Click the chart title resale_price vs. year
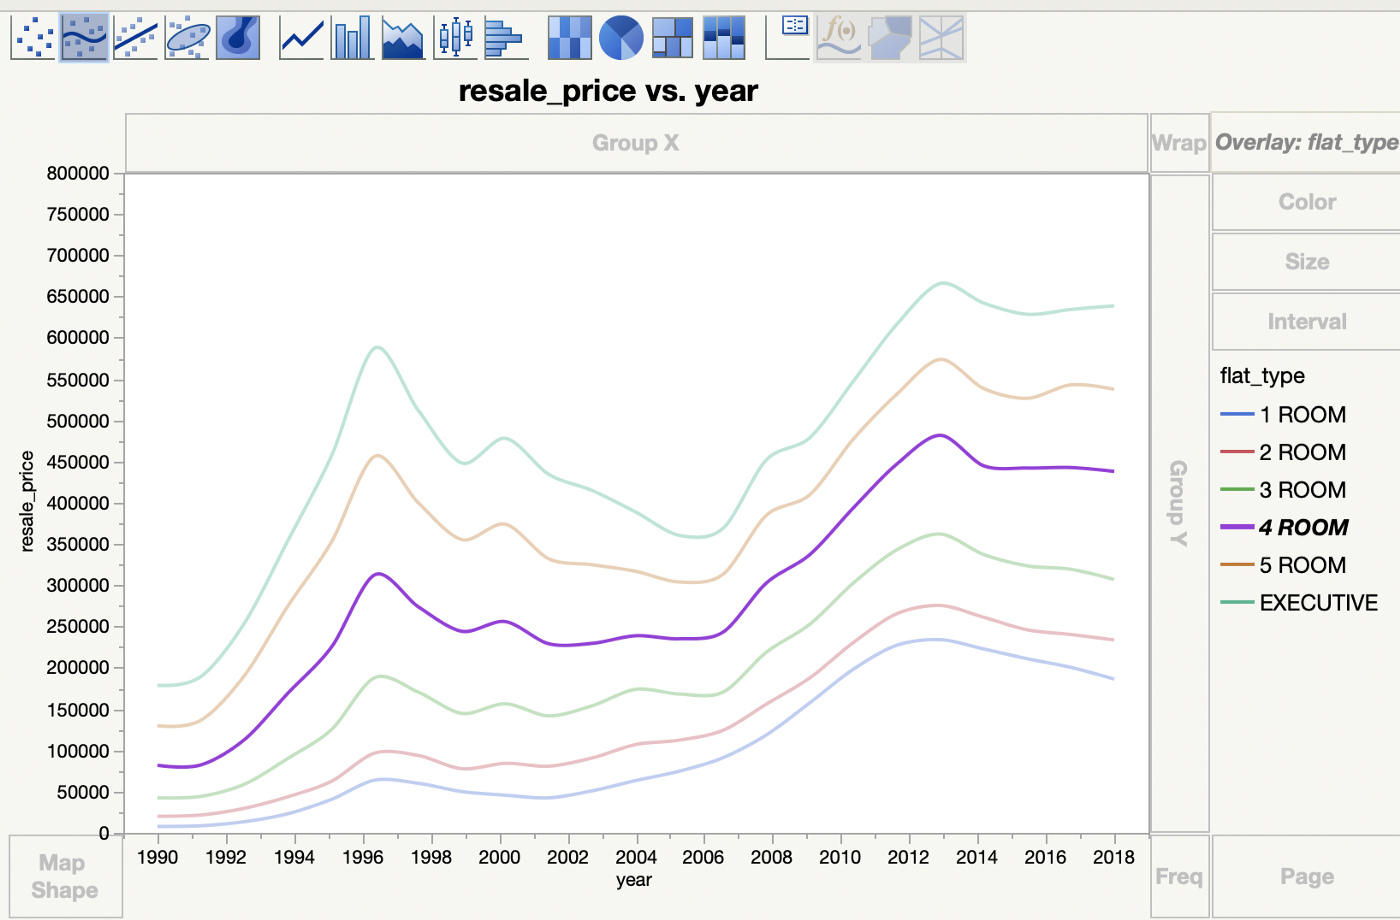Viewport: 1400px width, 920px height. [x=608, y=91]
